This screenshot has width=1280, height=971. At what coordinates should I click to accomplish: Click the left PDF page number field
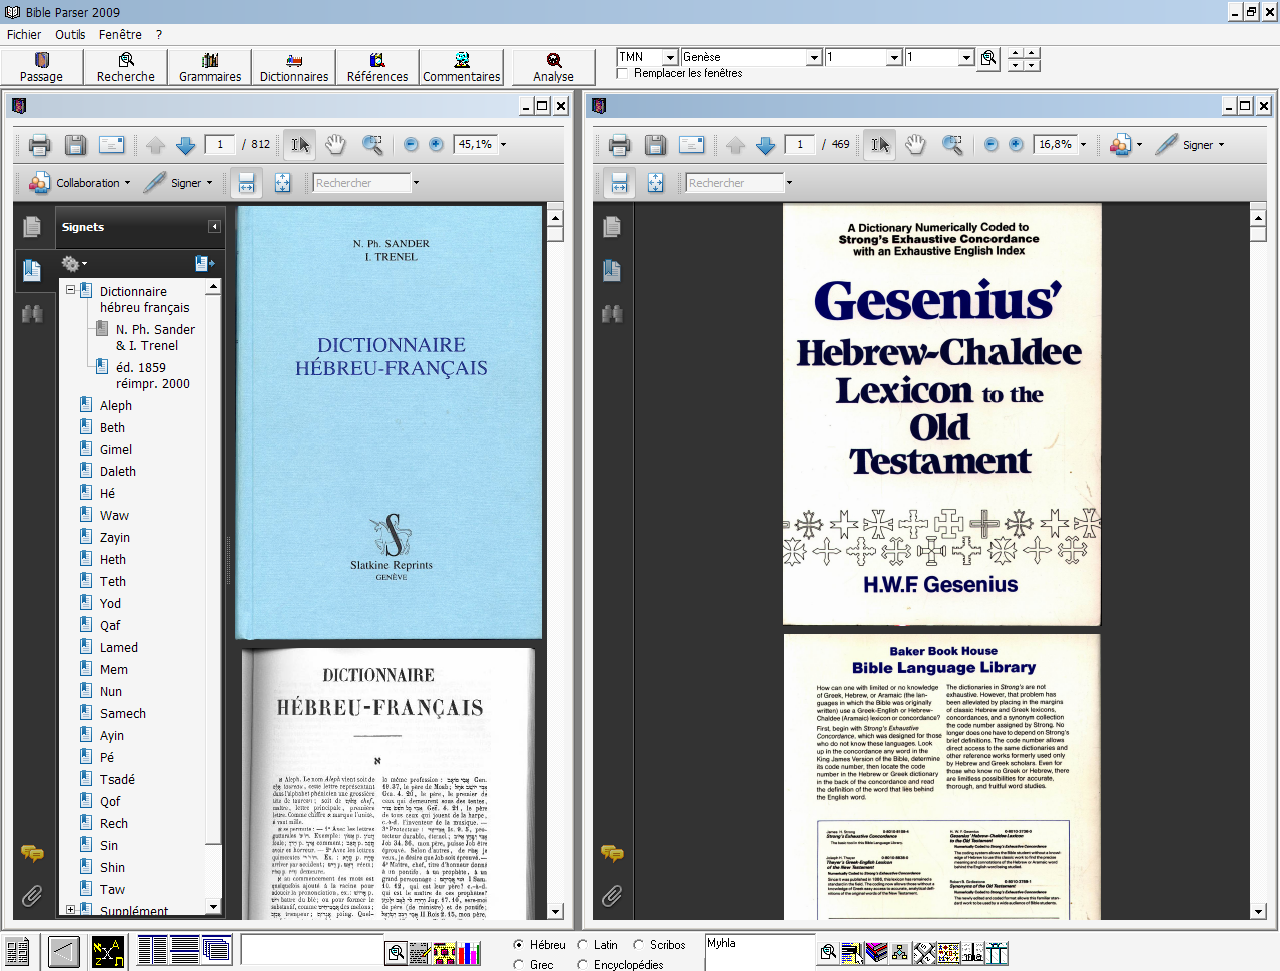(220, 145)
